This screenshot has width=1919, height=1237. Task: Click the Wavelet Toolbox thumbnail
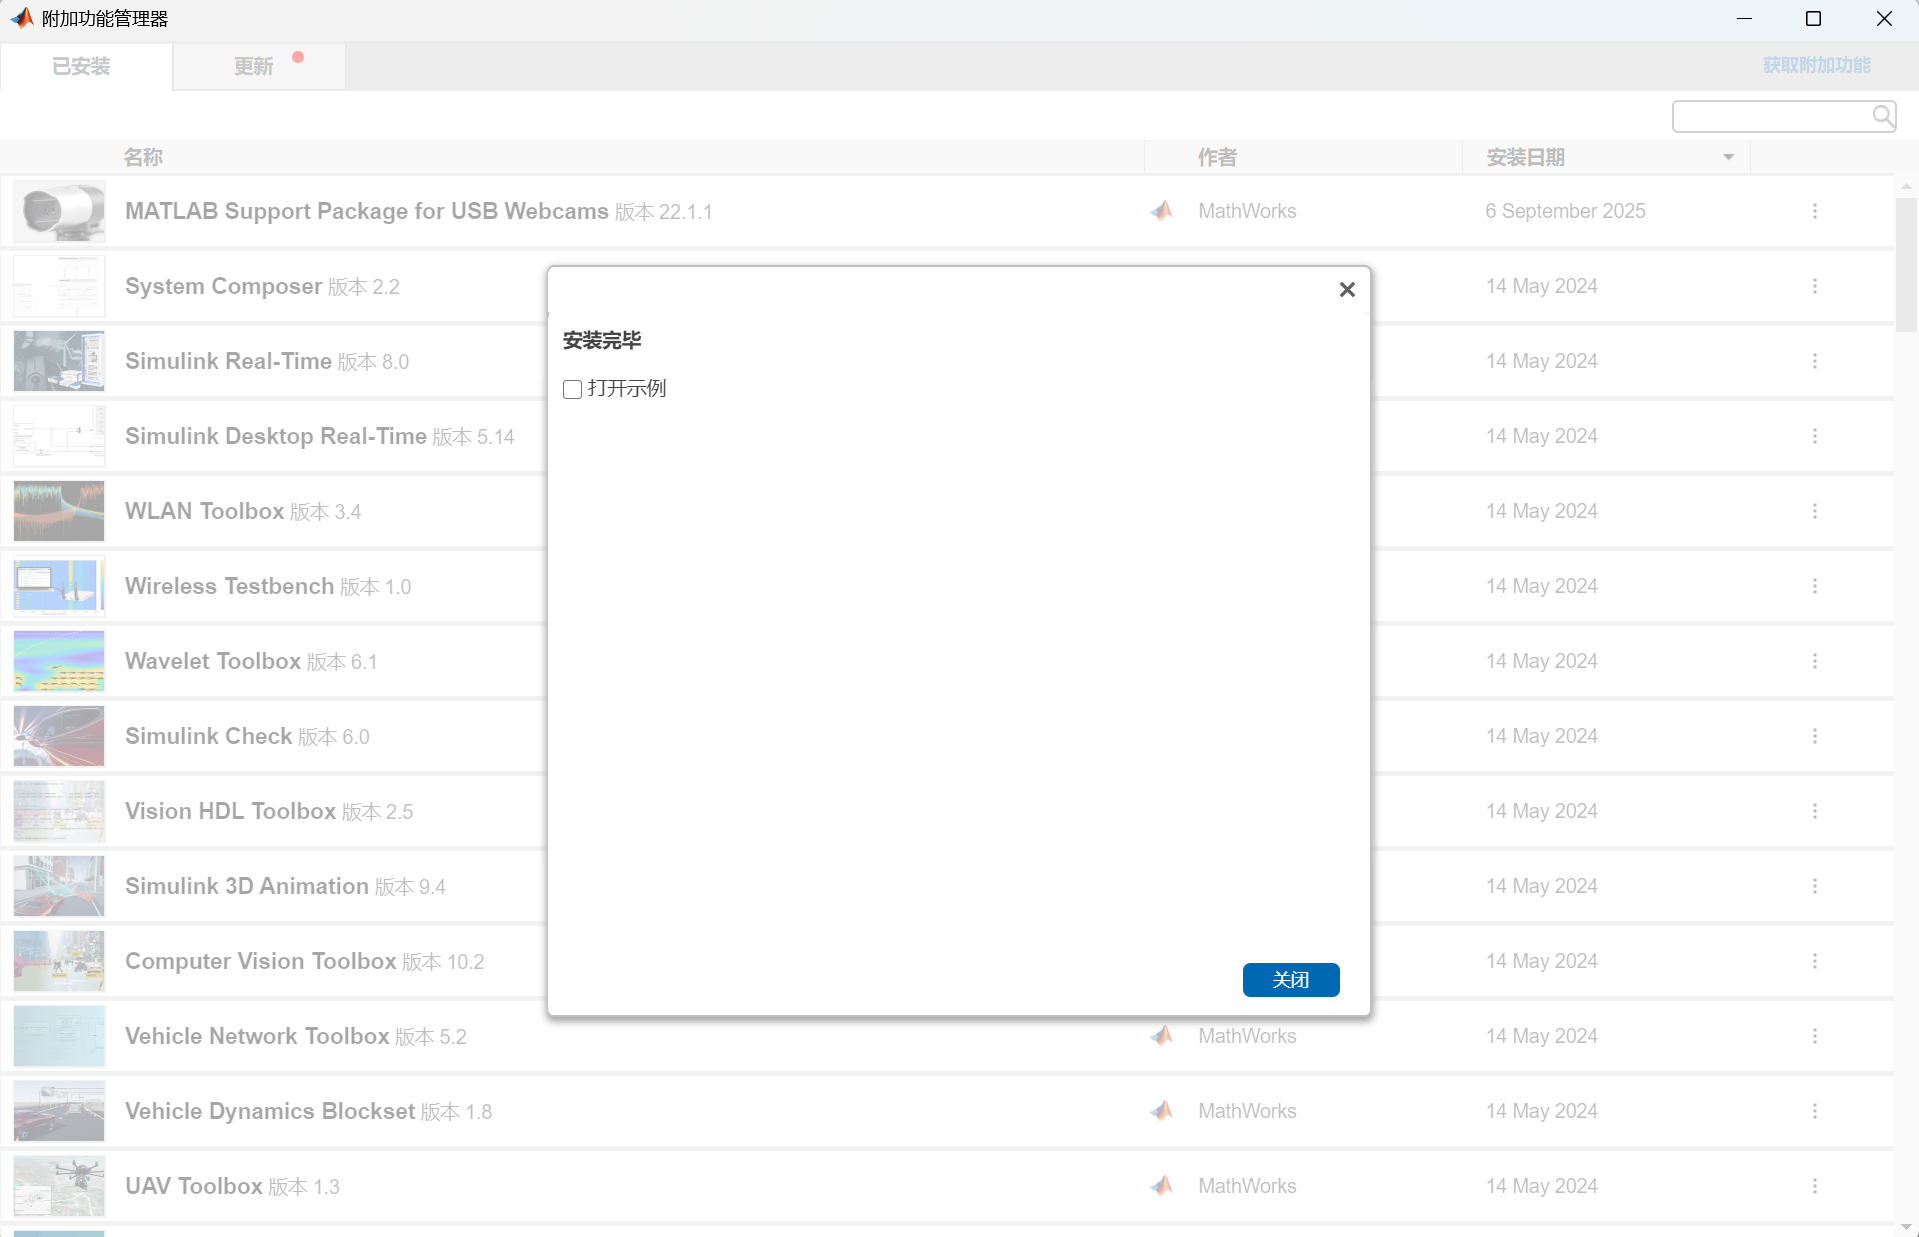[x=59, y=661]
